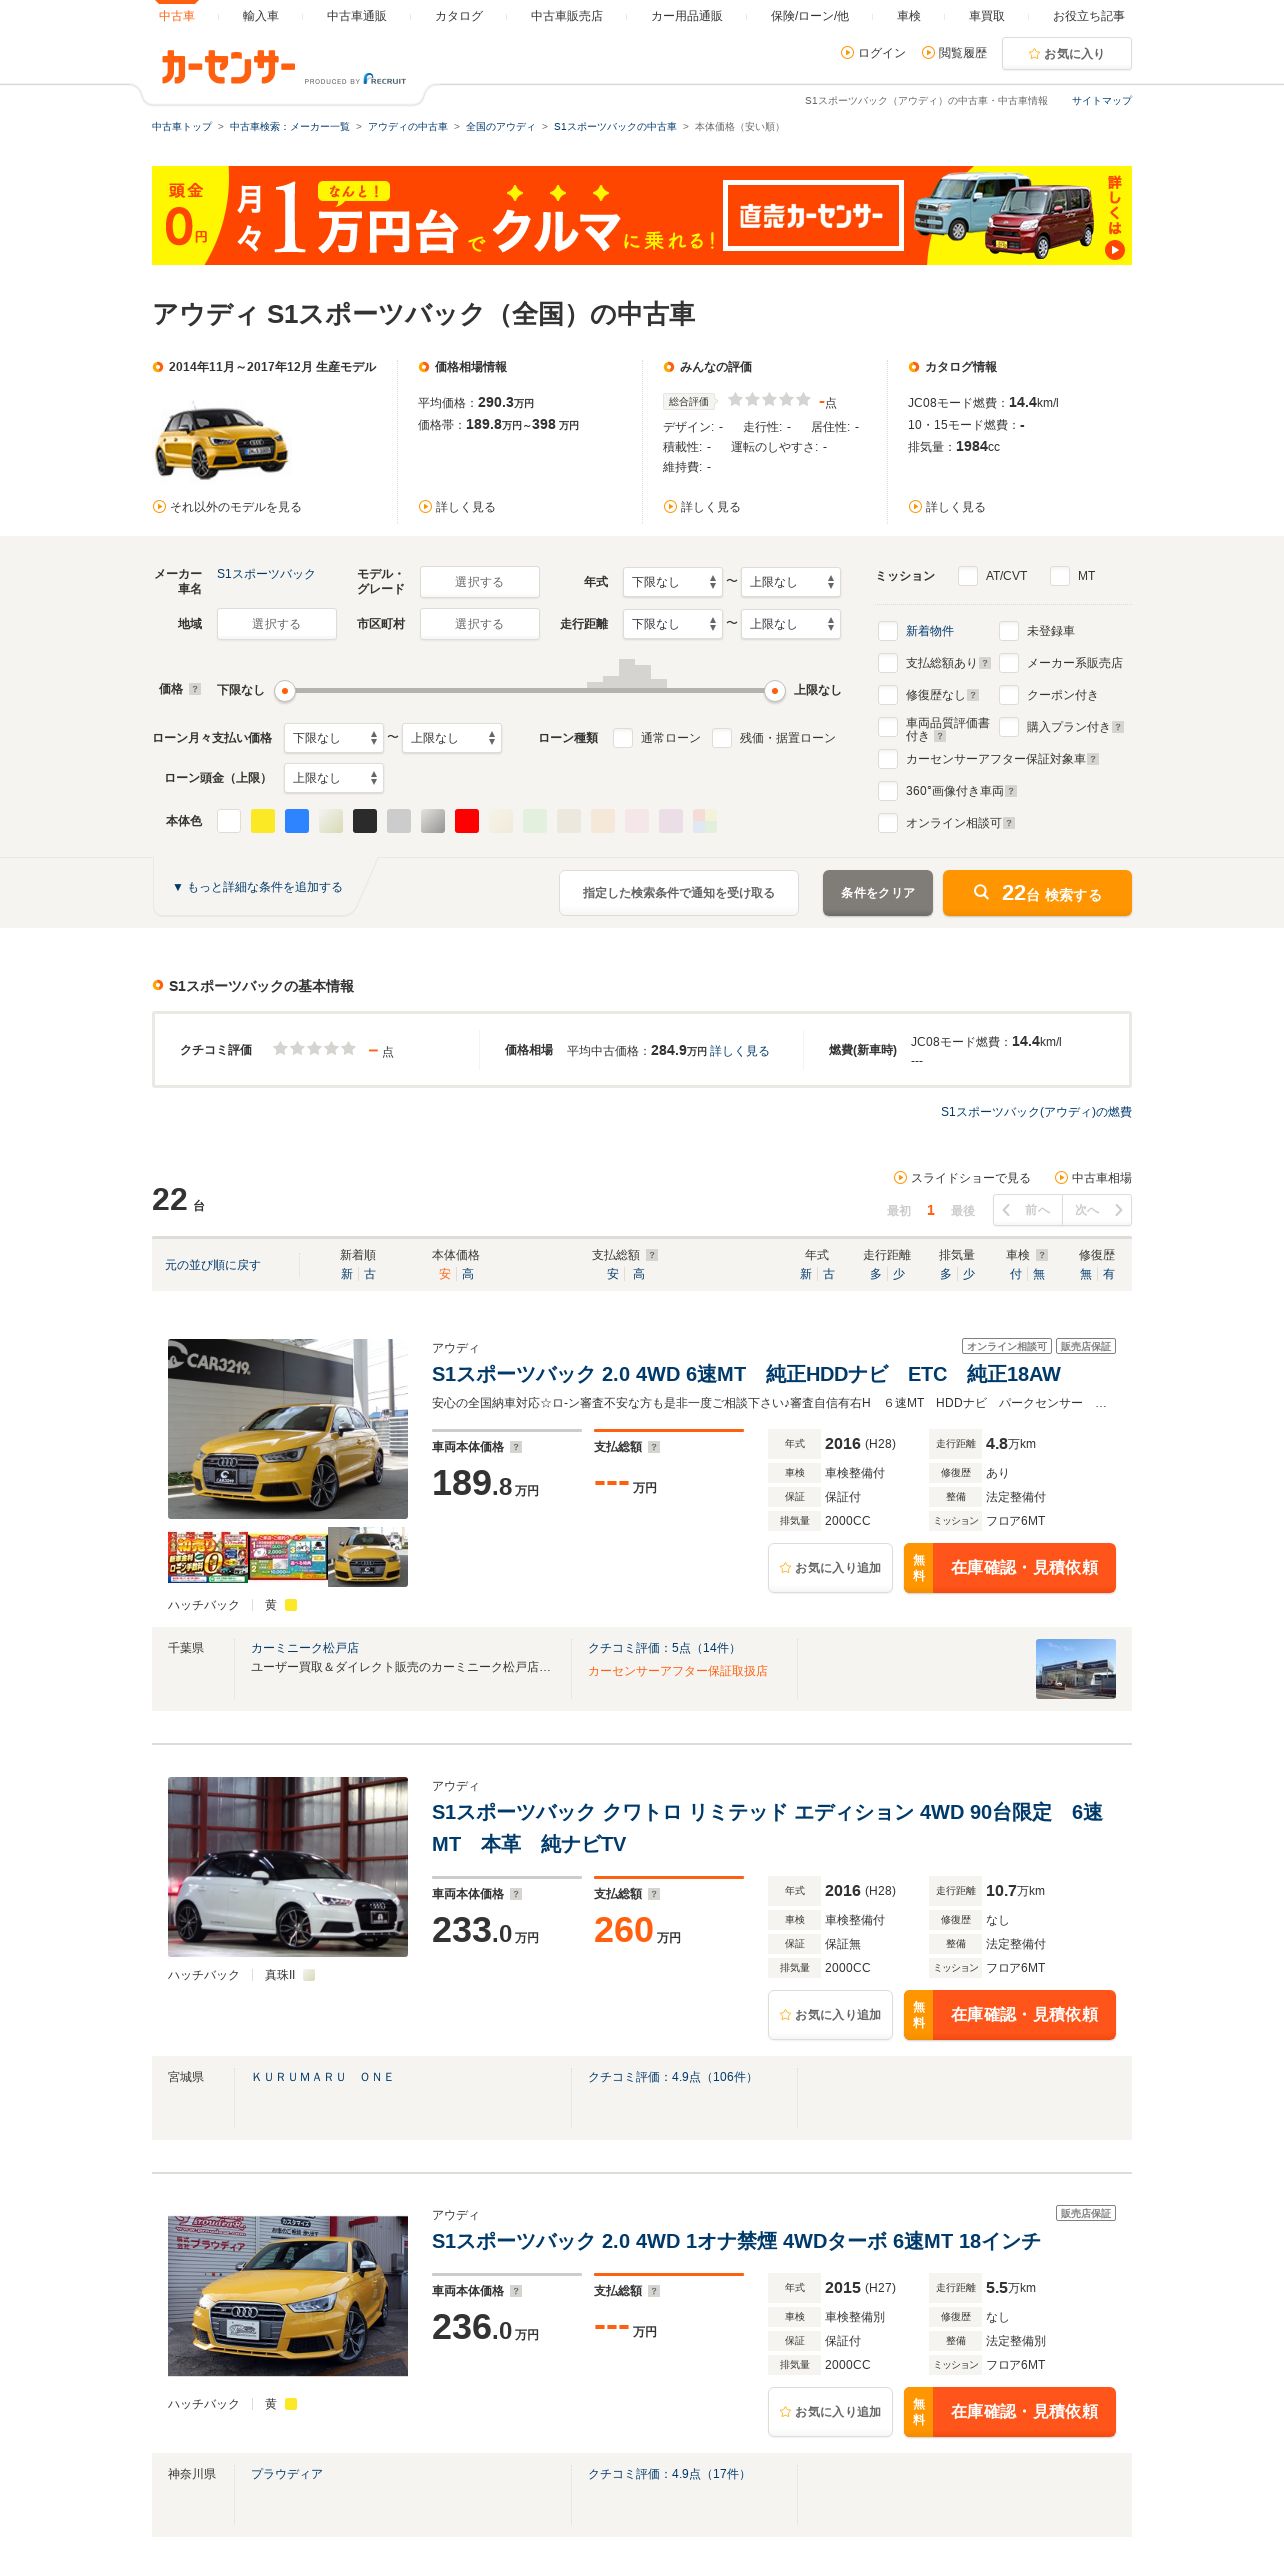Click the 条件をクリア button

(x=878, y=893)
